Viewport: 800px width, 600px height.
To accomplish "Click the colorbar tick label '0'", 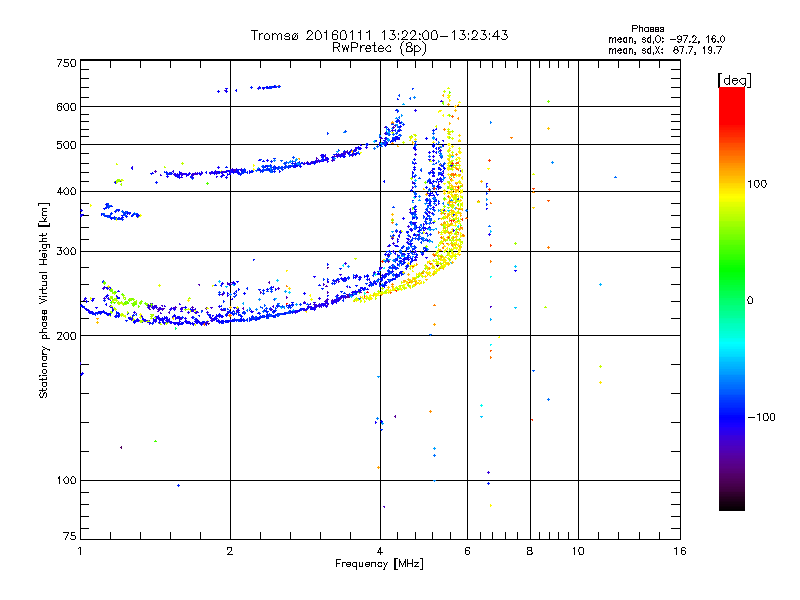I will tap(750, 300).
